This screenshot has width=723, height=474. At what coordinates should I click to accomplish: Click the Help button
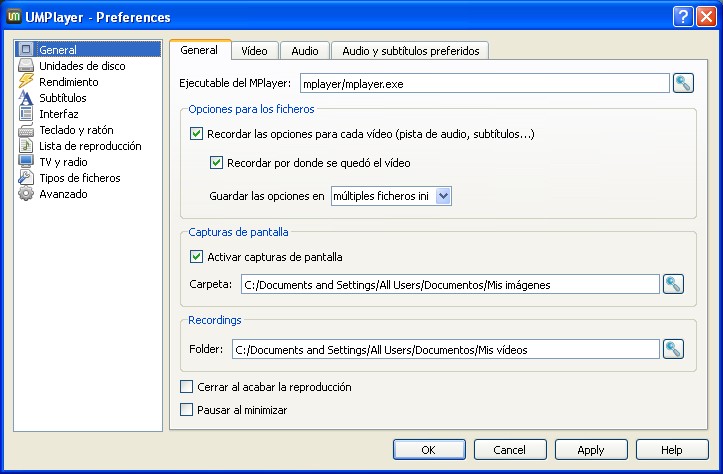672,450
